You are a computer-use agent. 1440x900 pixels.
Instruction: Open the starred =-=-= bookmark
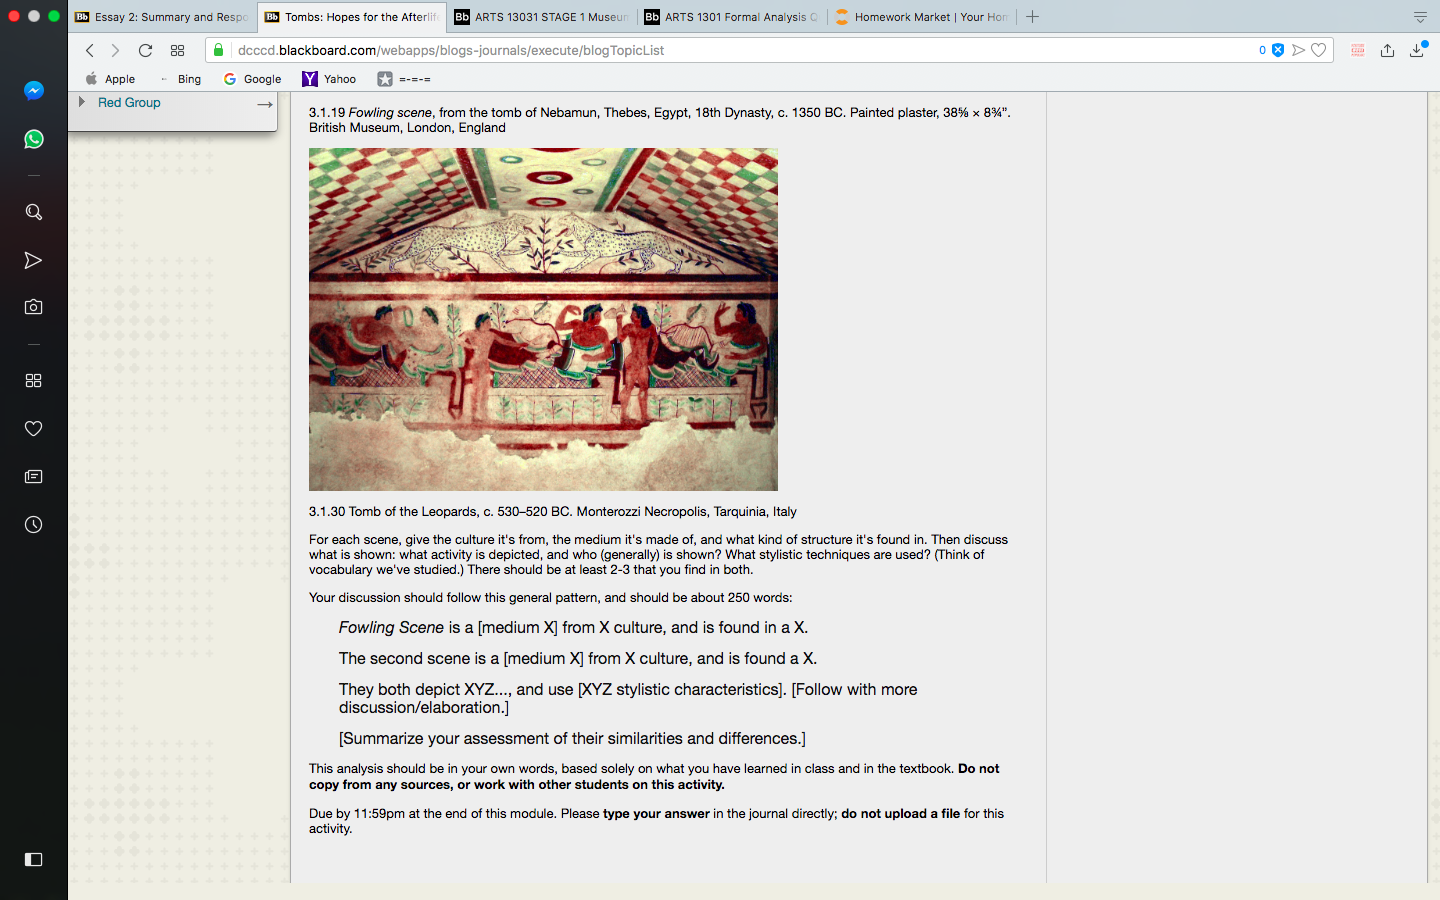click(x=404, y=79)
